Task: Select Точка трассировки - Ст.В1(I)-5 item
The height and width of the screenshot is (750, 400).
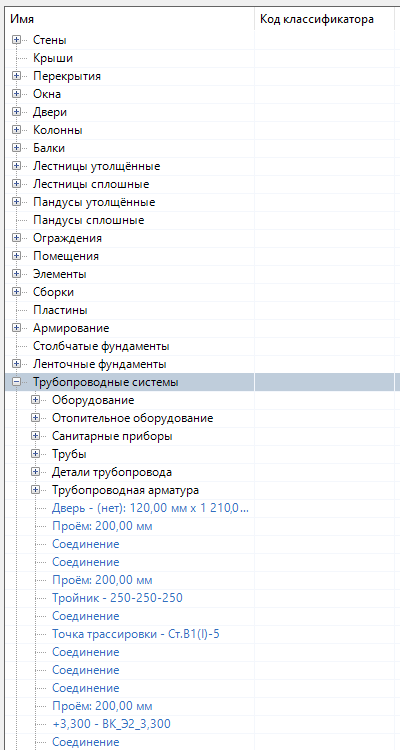Action: [136, 634]
